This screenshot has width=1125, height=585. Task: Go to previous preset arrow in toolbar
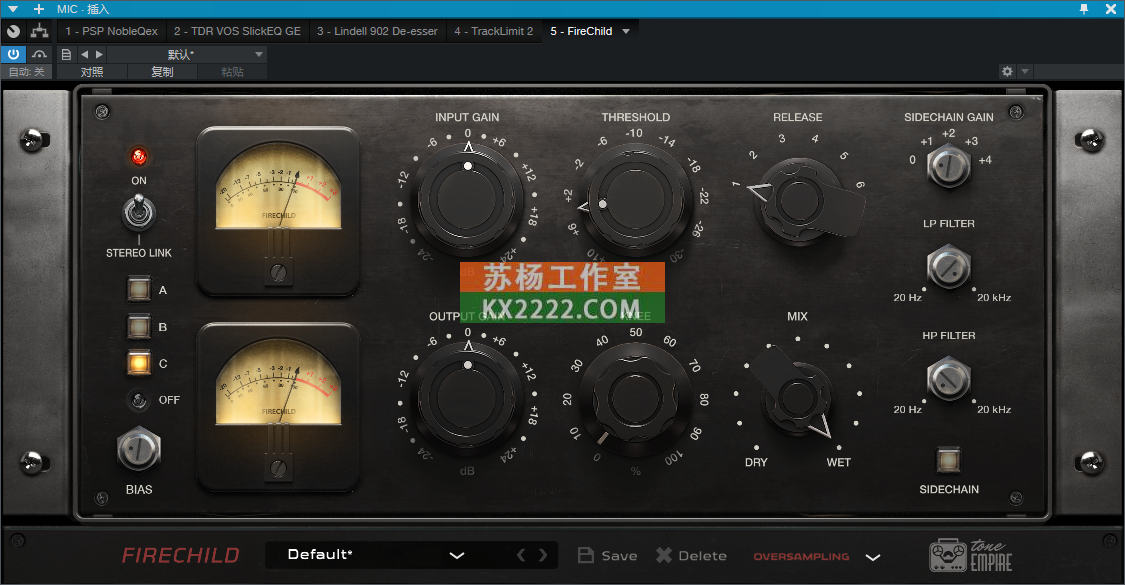[x=85, y=55]
